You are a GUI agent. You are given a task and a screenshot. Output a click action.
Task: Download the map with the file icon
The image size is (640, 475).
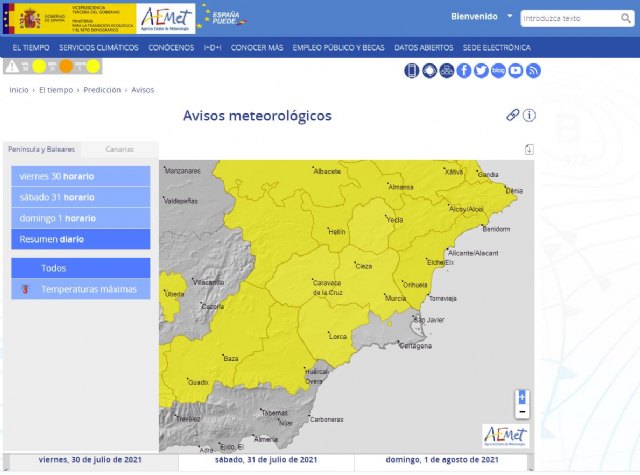pos(528,150)
